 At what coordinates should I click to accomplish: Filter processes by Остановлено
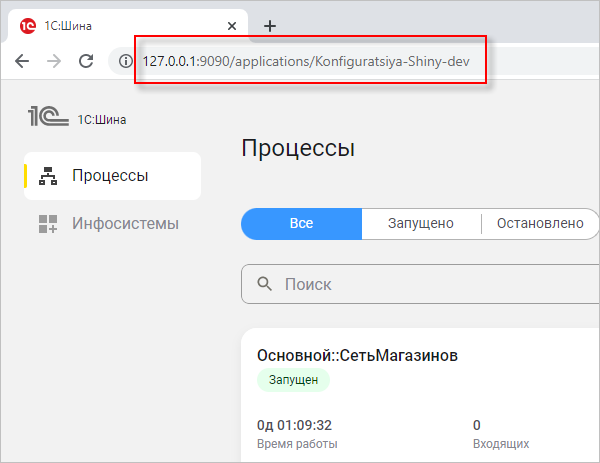pos(540,223)
